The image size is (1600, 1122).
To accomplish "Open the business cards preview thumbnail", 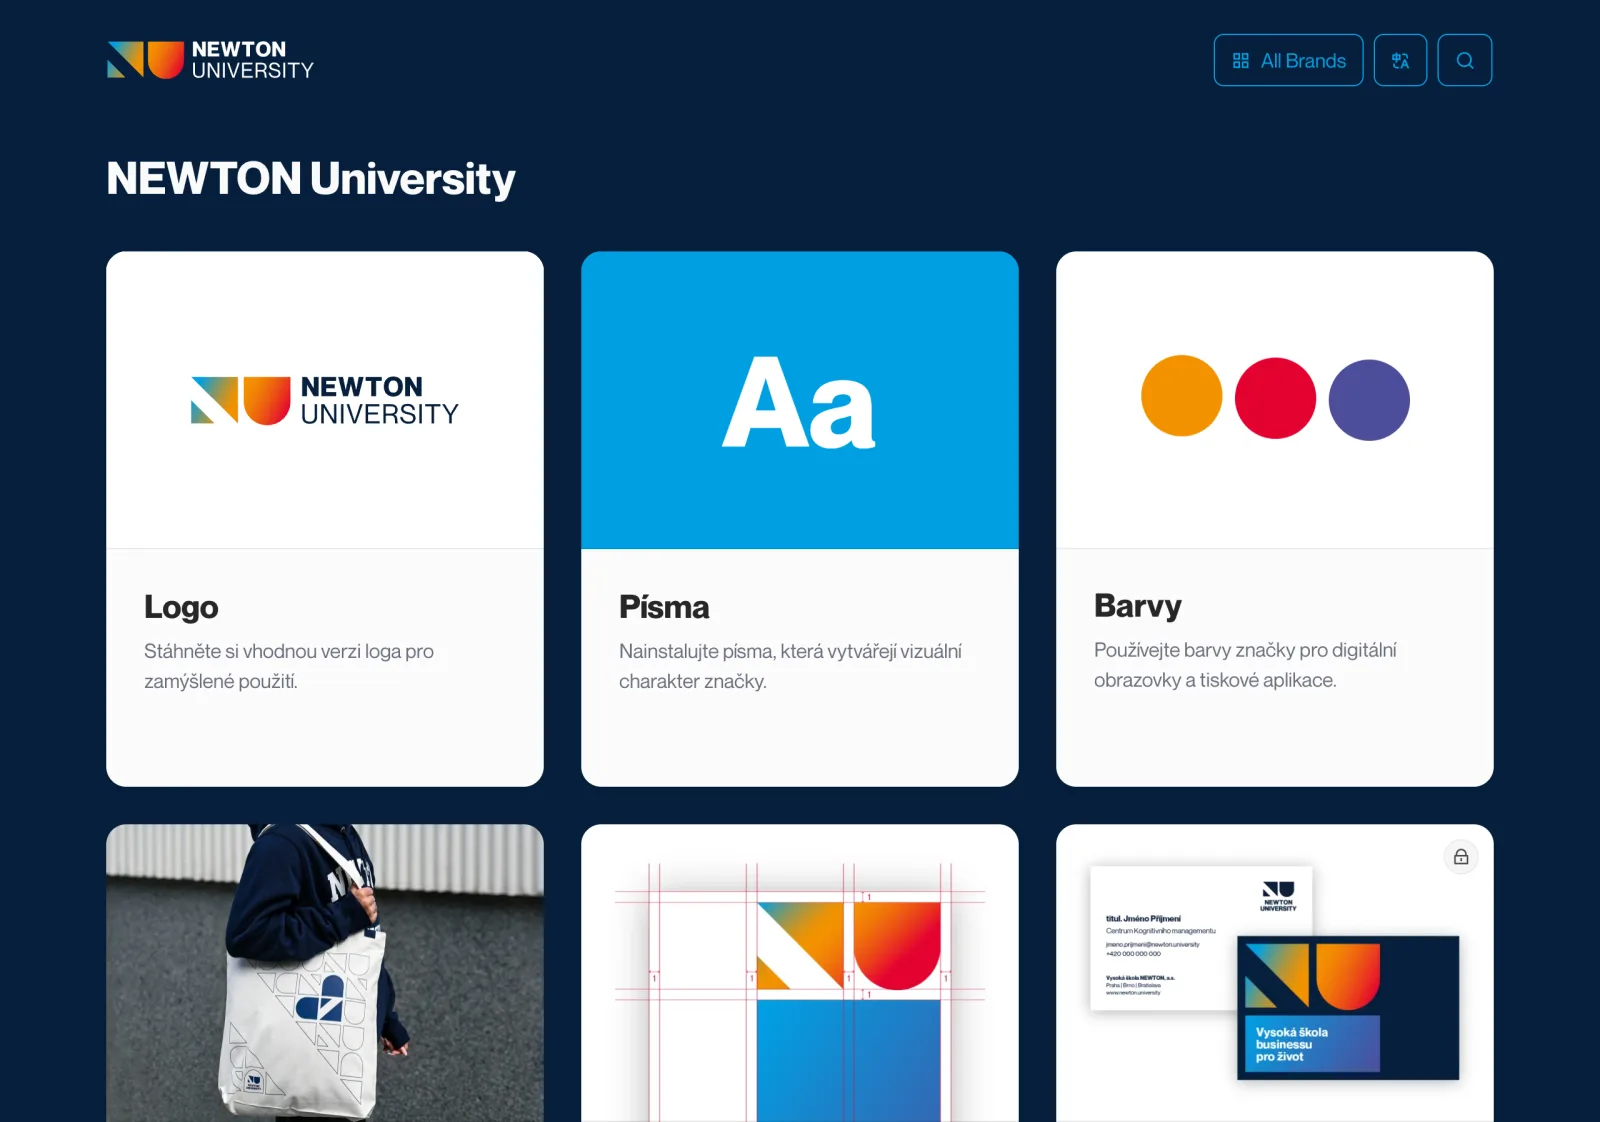I will tap(1275, 973).
